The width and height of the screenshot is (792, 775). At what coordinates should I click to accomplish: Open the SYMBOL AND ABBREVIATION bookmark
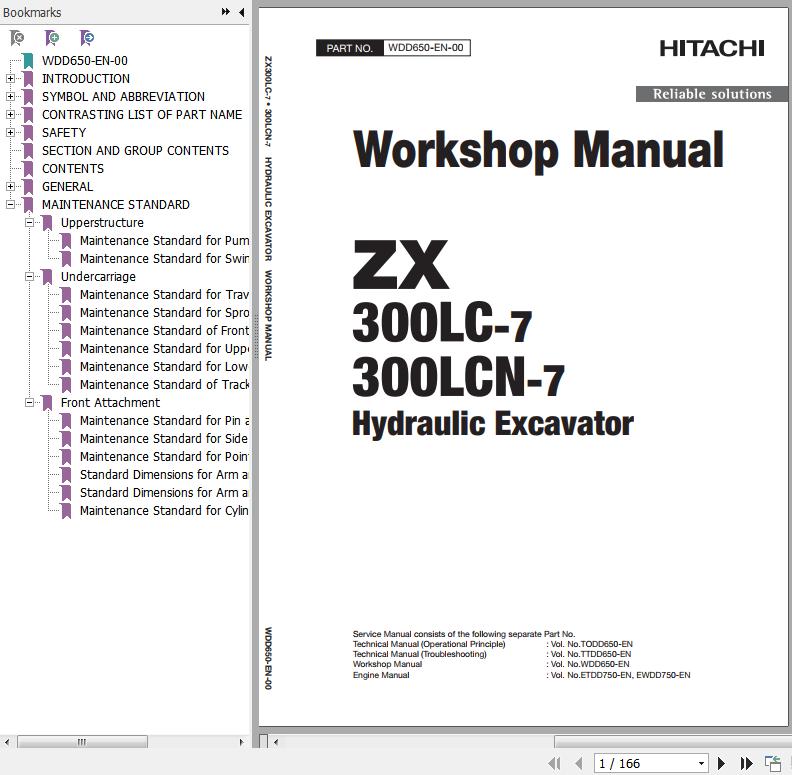(x=123, y=96)
